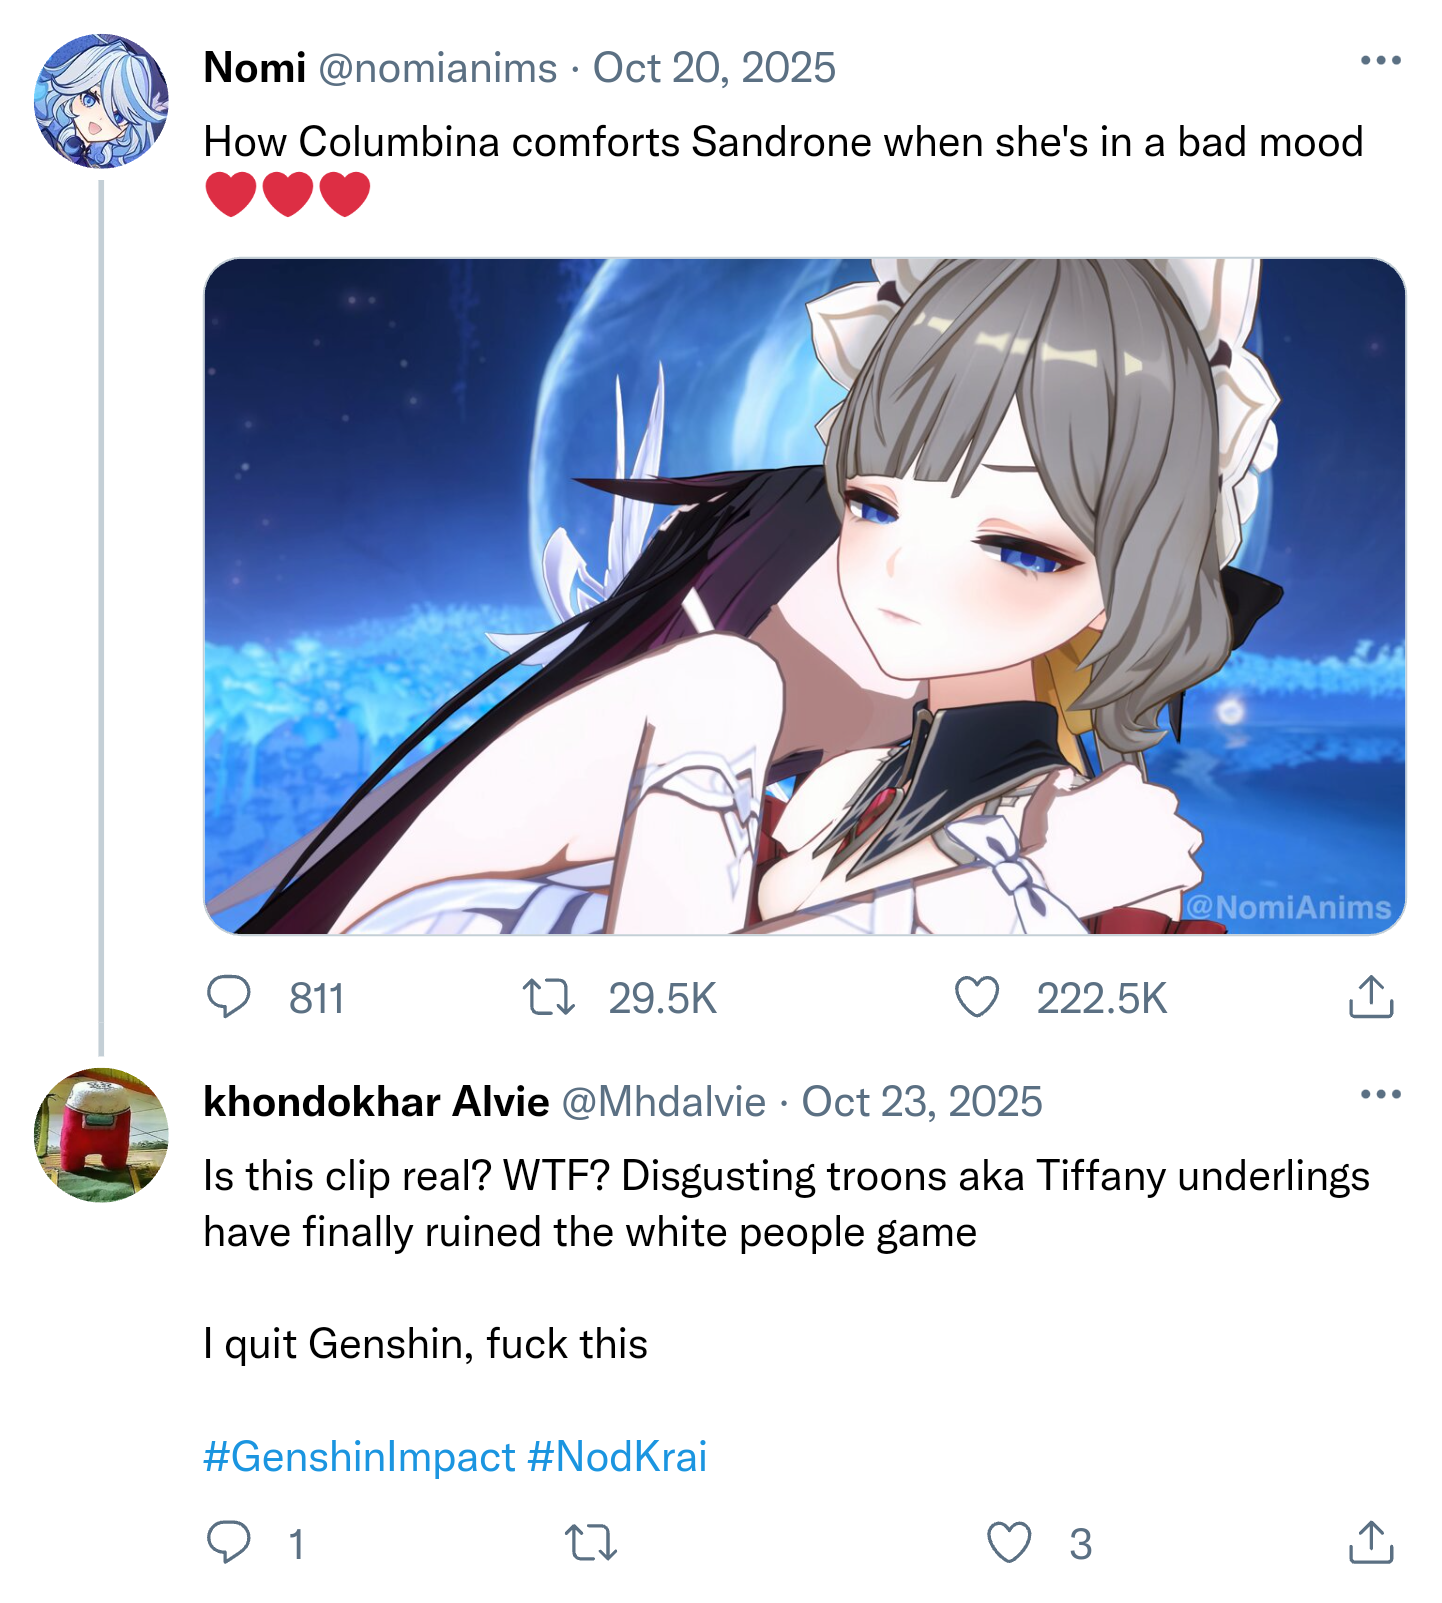Open the anime clip media in the tweet
Screen dimensions: 1442x1603
coord(805,596)
